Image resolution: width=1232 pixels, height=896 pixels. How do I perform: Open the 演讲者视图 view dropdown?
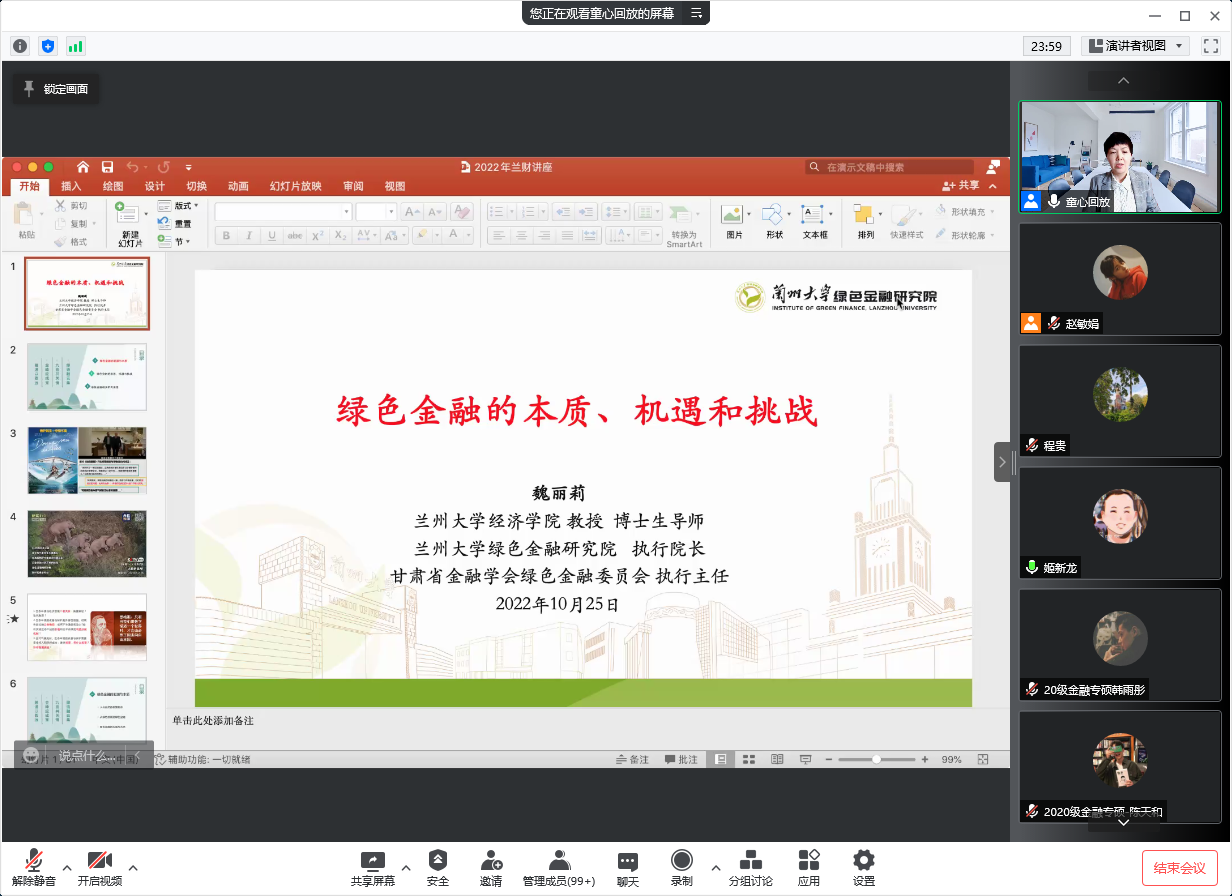tap(1135, 46)
